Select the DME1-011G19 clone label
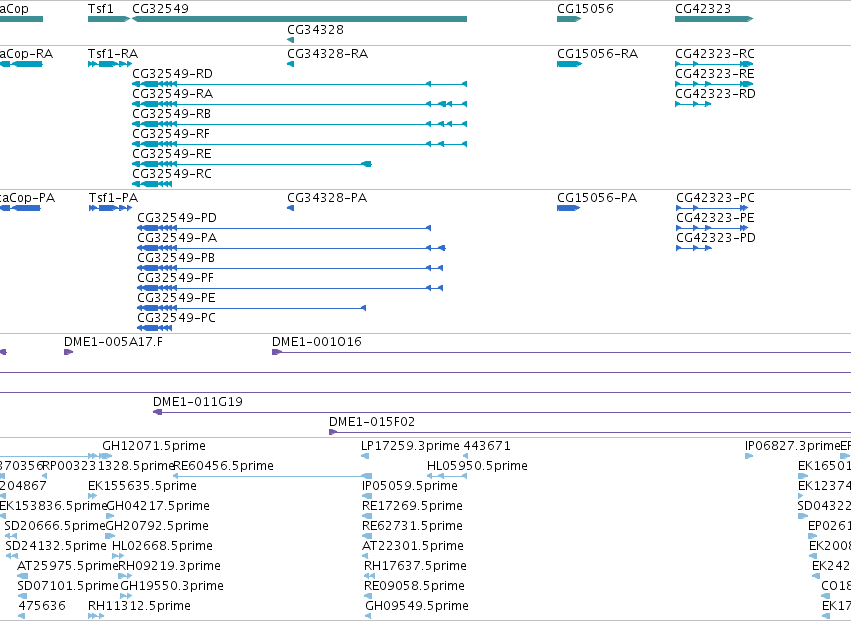 (x=198, y=402)
